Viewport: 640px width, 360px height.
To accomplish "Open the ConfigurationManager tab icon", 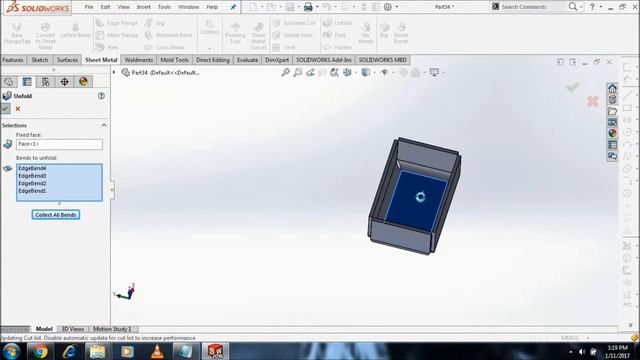I will [45, 82].
